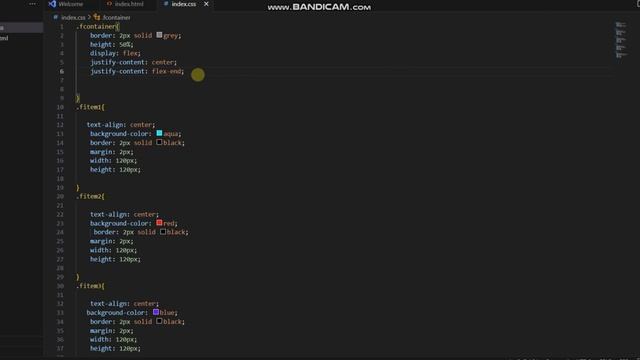Screen dimensions: 640x360
Task: Click the 'display: flex;' line
Action: click(x=115, y=53)
